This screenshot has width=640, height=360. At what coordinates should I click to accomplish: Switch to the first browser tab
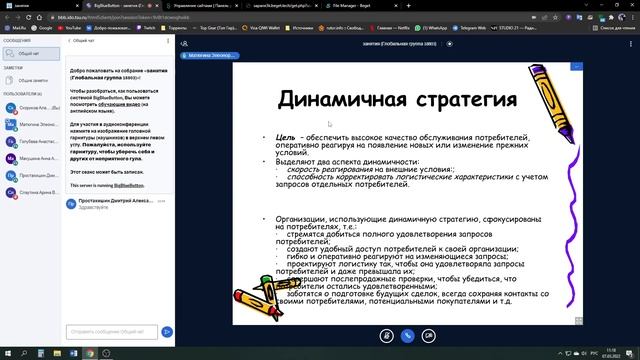point(41,6)
